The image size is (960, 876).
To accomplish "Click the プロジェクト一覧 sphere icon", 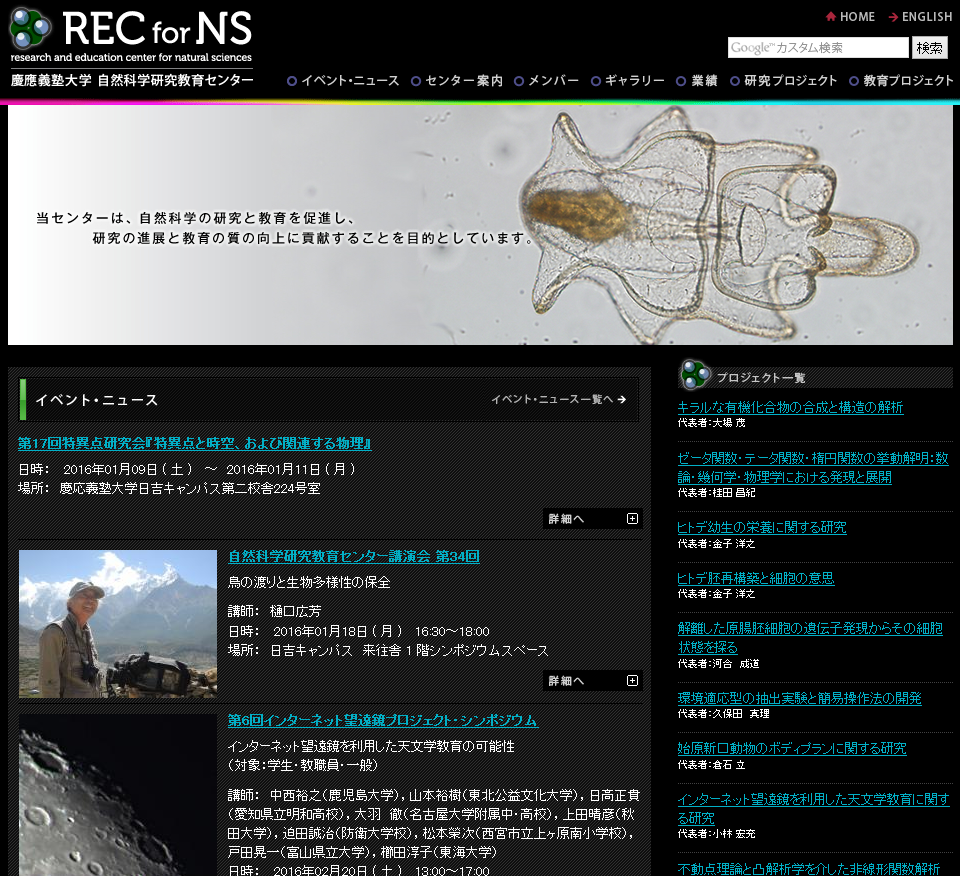I will point(696,375).
